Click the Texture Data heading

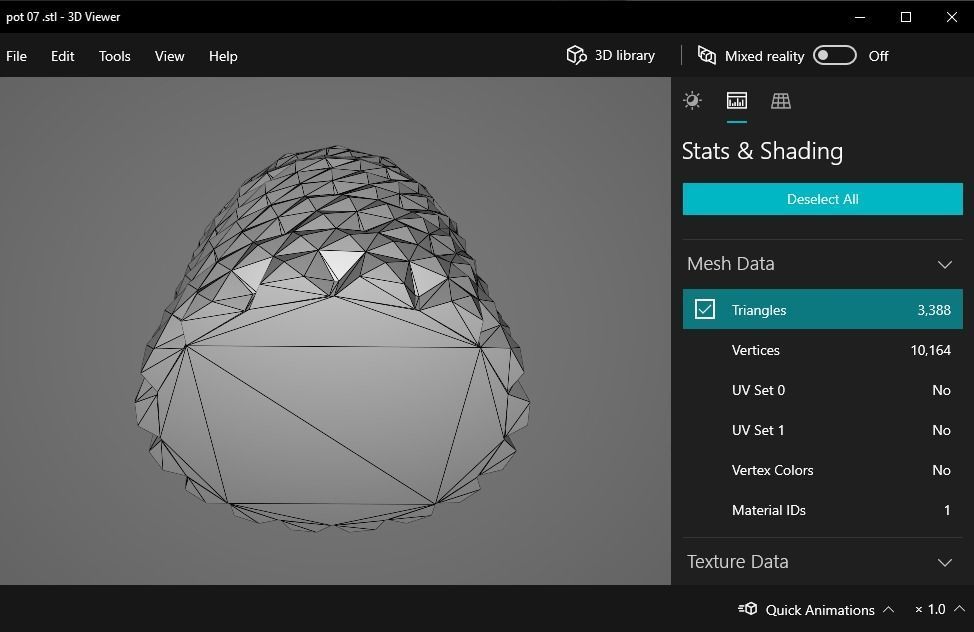[737, 562]
